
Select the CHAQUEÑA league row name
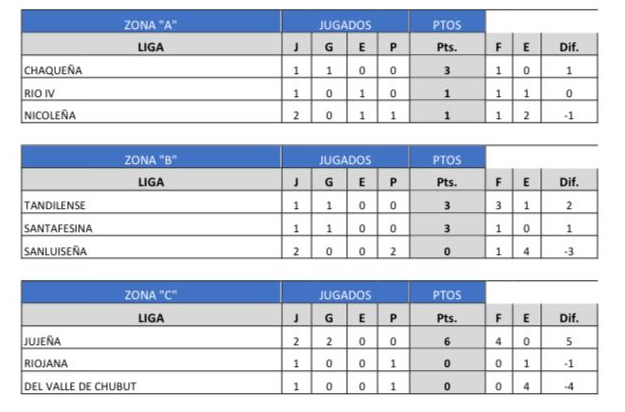click(x=151, y=67)
